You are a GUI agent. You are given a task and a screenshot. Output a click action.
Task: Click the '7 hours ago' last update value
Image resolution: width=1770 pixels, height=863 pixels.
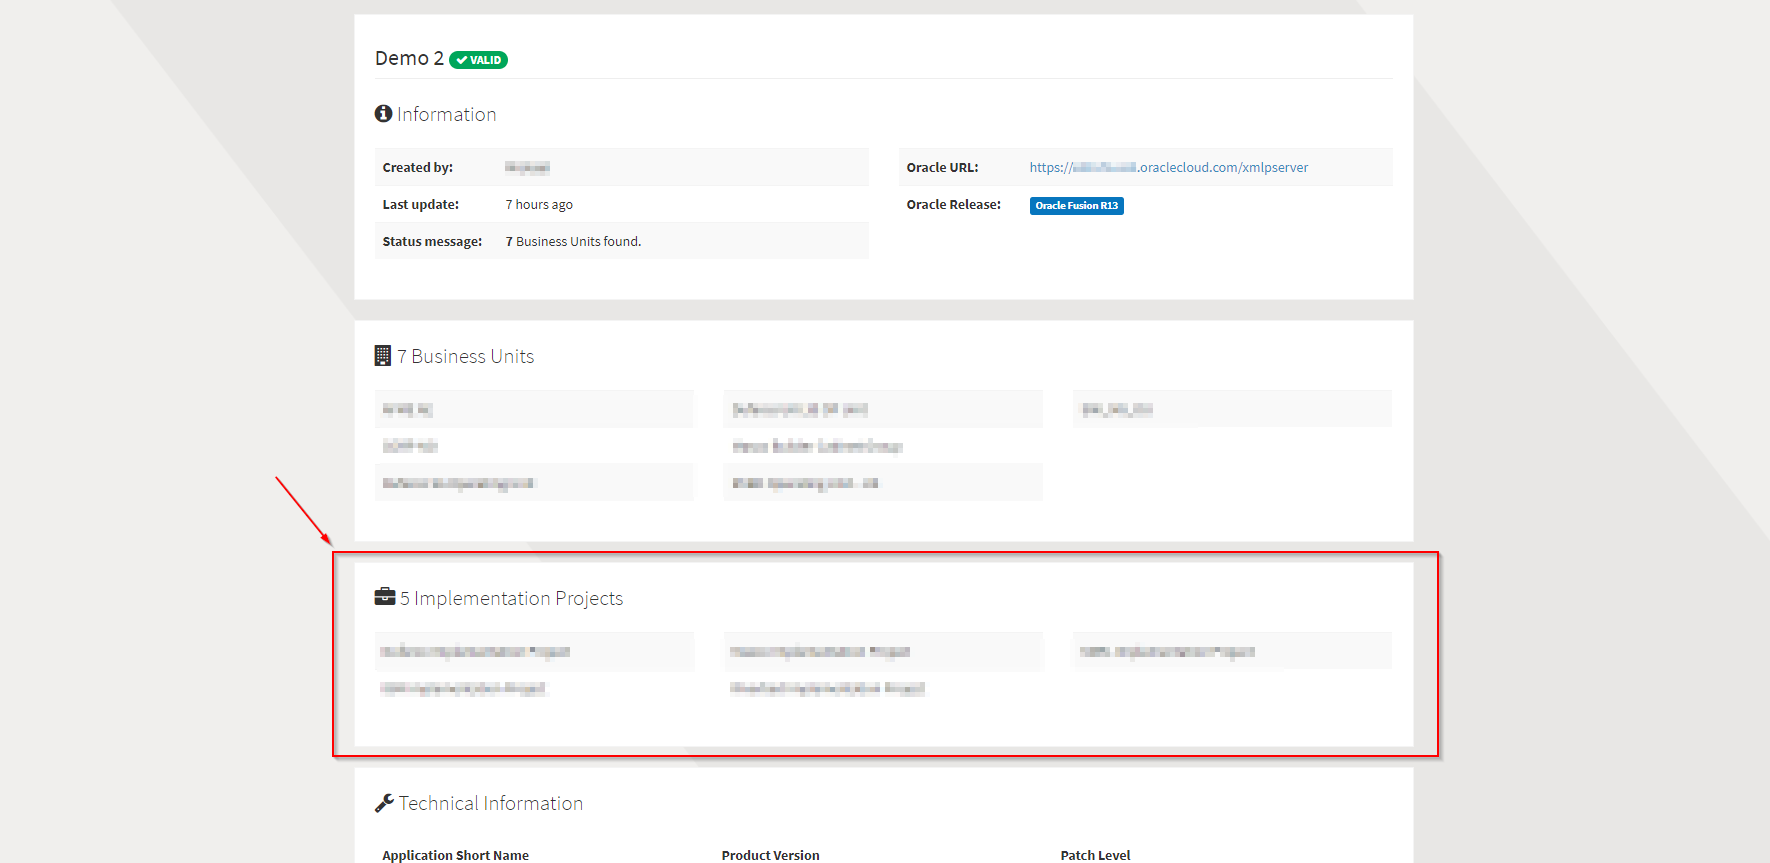pos(539,205)
